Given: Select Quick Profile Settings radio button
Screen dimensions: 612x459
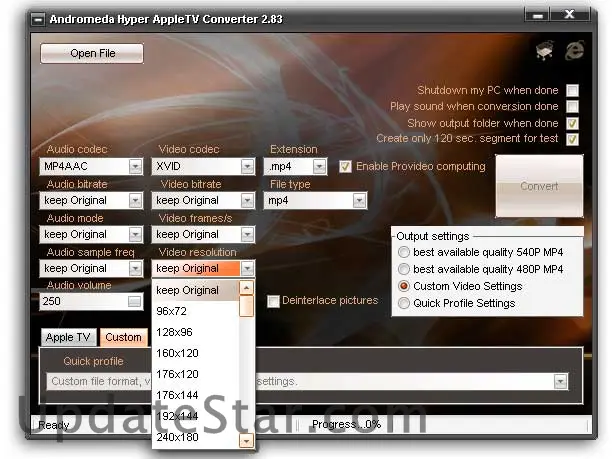Looking at the screenshot, I should 404,303.
